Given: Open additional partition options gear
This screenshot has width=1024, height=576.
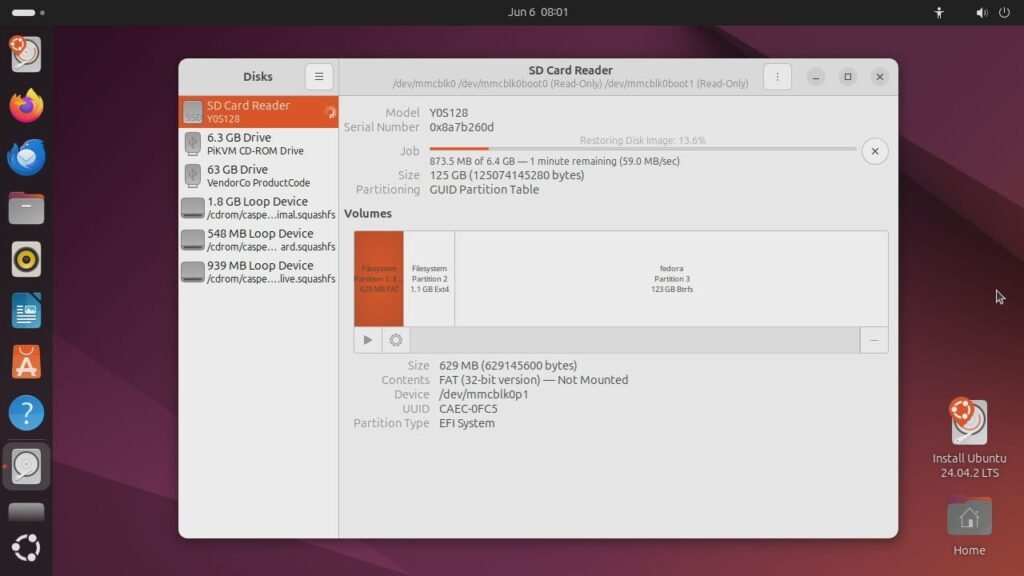Looking at the screenshot, I should point(396,340).
